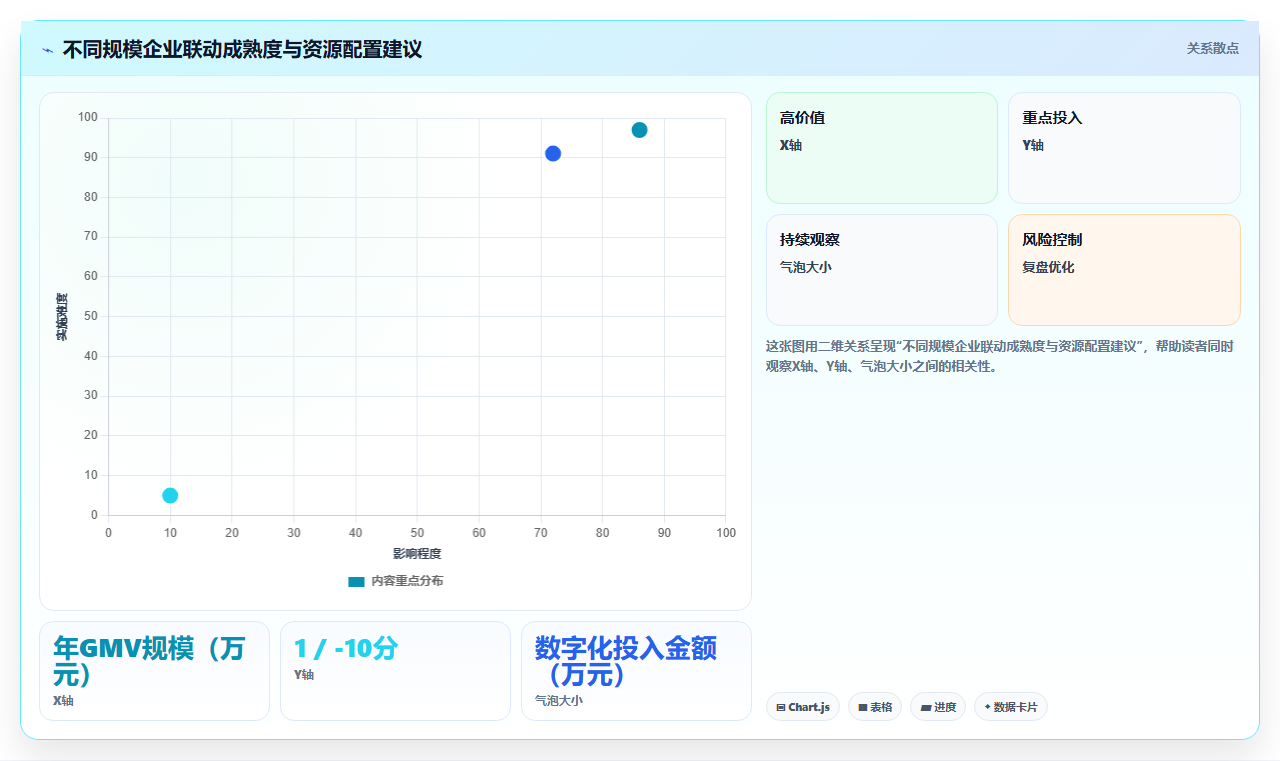This screenshot has height=761, width=1280.
Task: Click the Chart.js tag chip
Action: 803,707
